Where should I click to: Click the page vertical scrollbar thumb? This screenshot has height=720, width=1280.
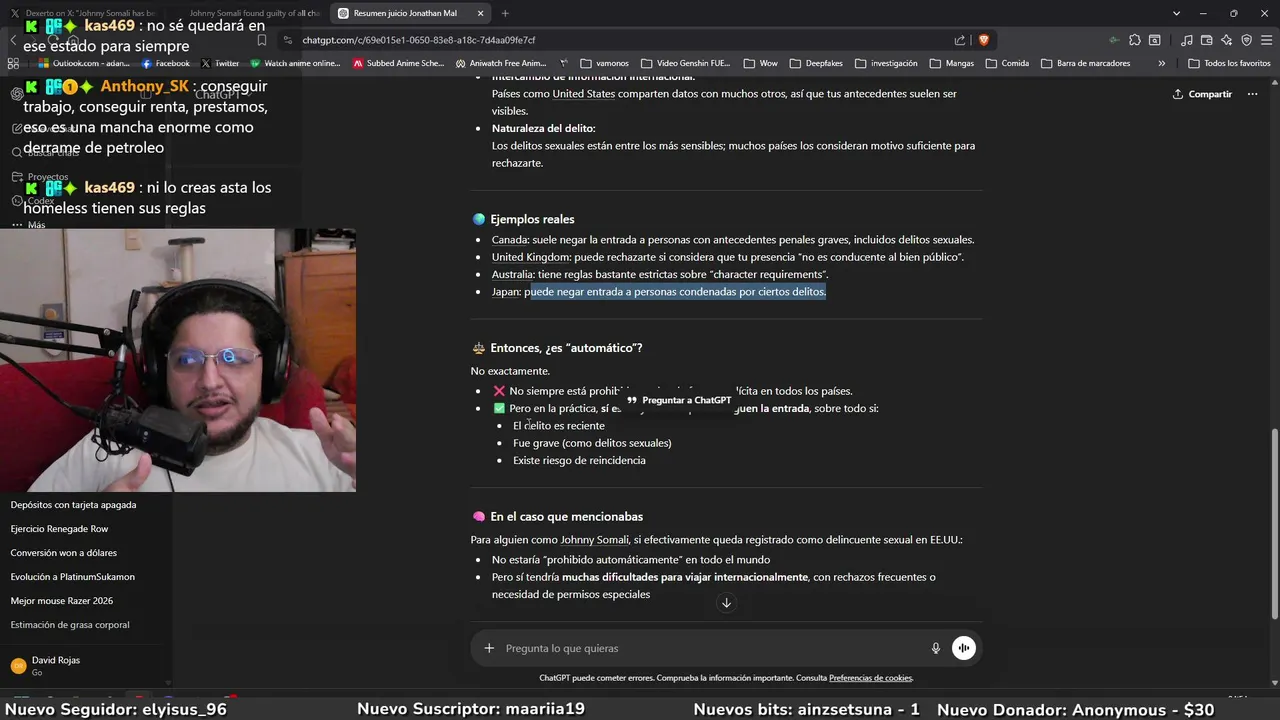[x=1273, y=523]
